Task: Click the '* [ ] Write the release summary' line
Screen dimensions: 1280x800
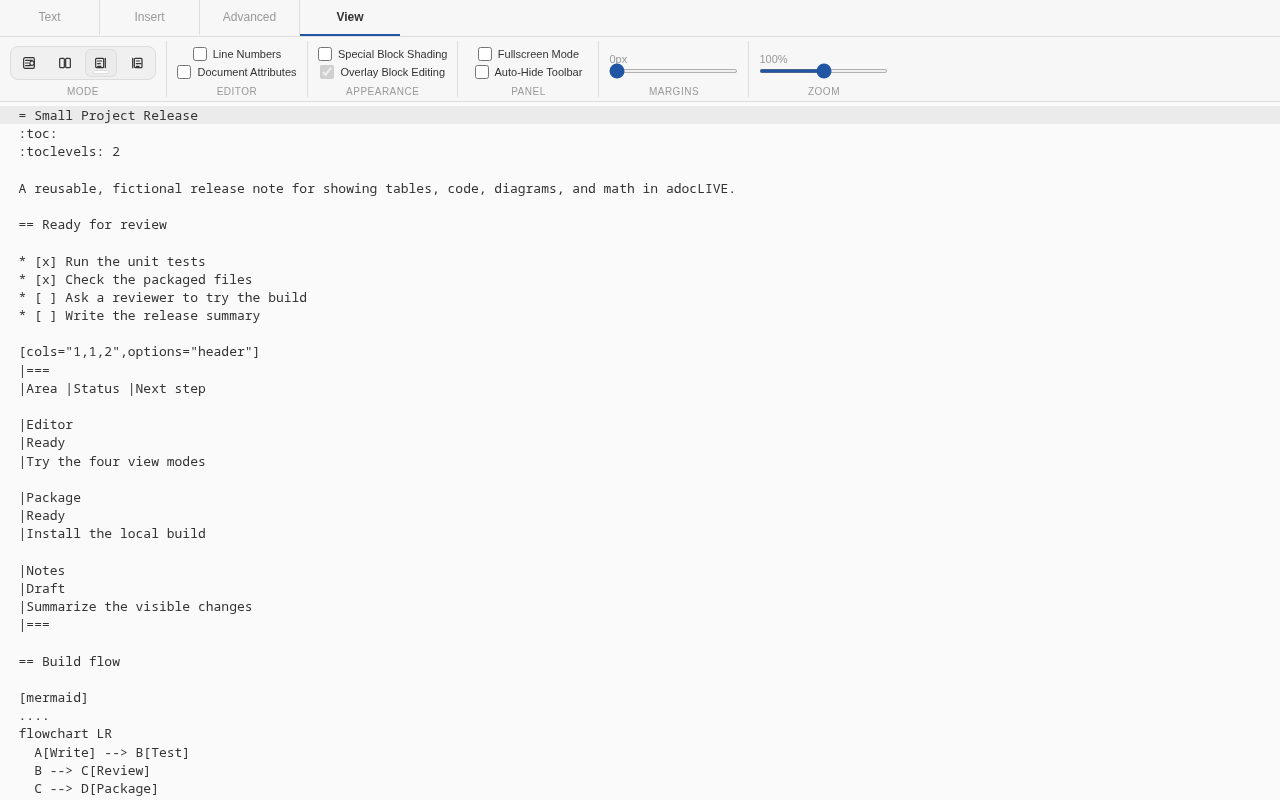Action: click(139, 315)
